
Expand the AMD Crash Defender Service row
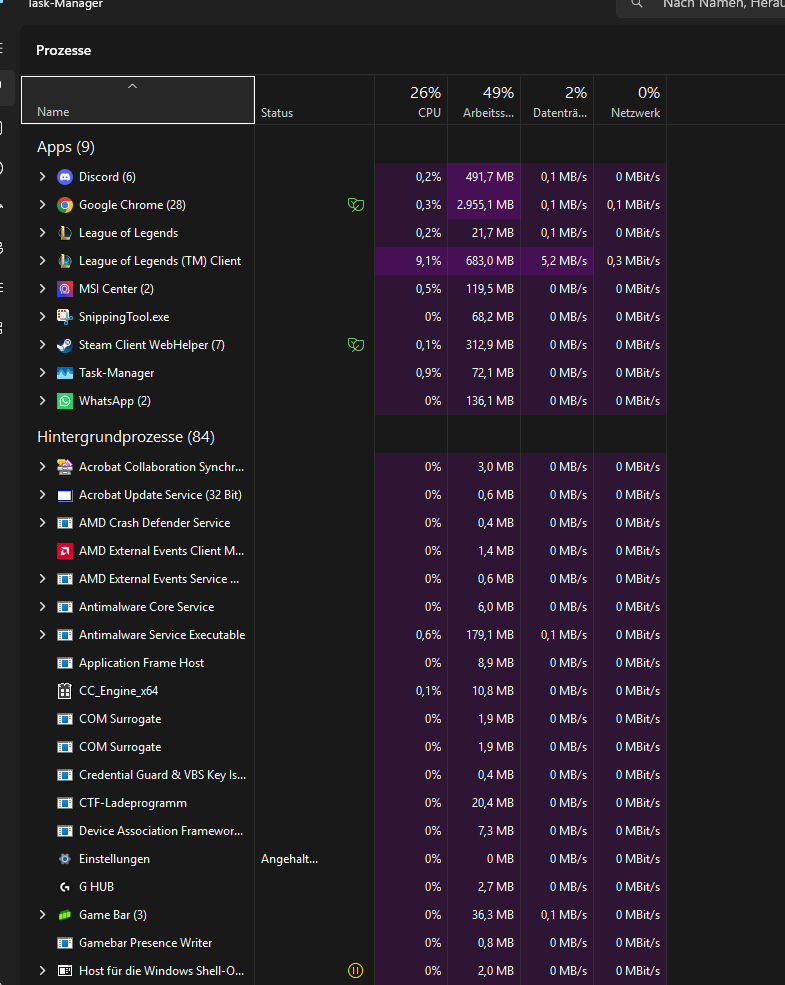coord(42,523)
